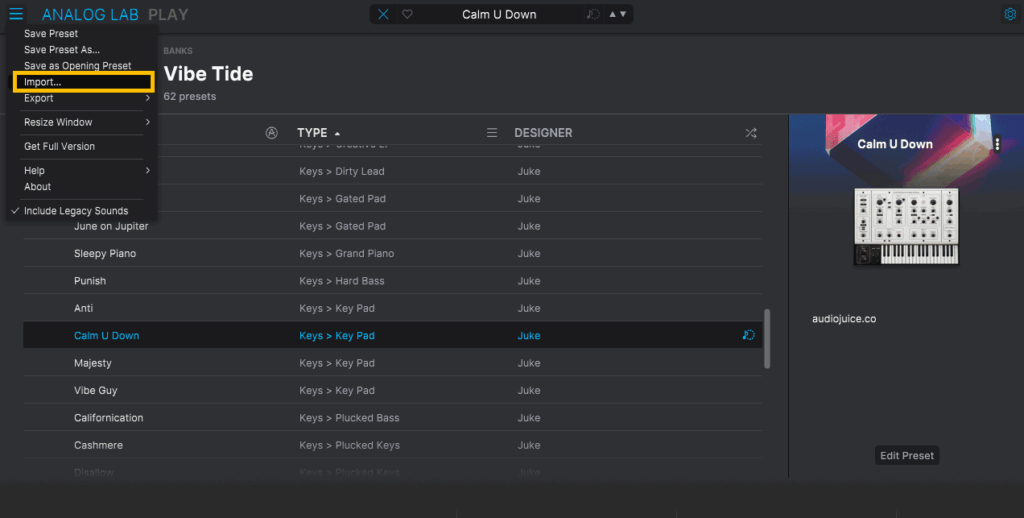Click the Juke designer in the Punish row
The image size is (1024, 518).
tap(529, 281)
